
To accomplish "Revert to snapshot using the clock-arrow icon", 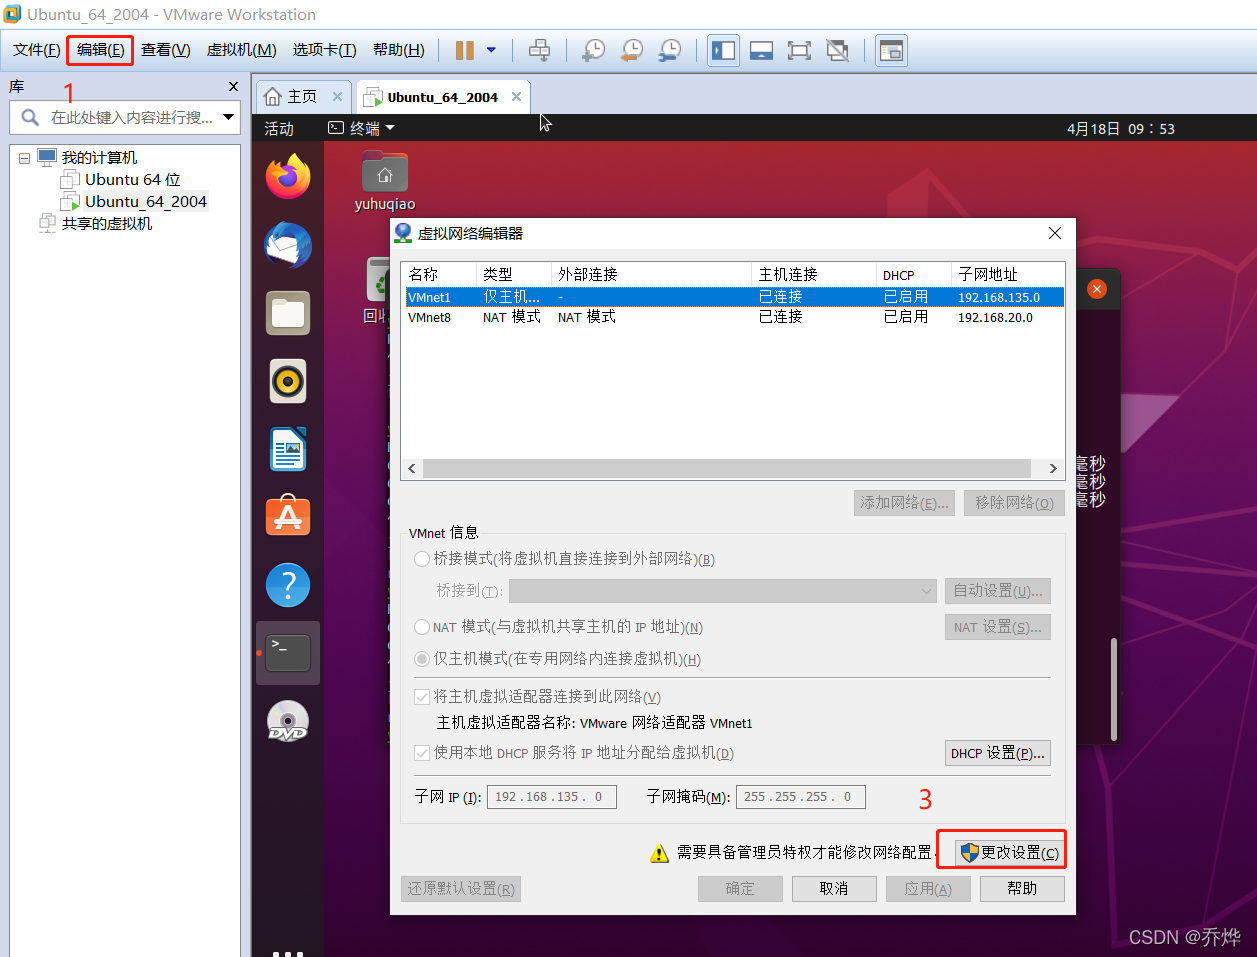I will coord(632,50).
